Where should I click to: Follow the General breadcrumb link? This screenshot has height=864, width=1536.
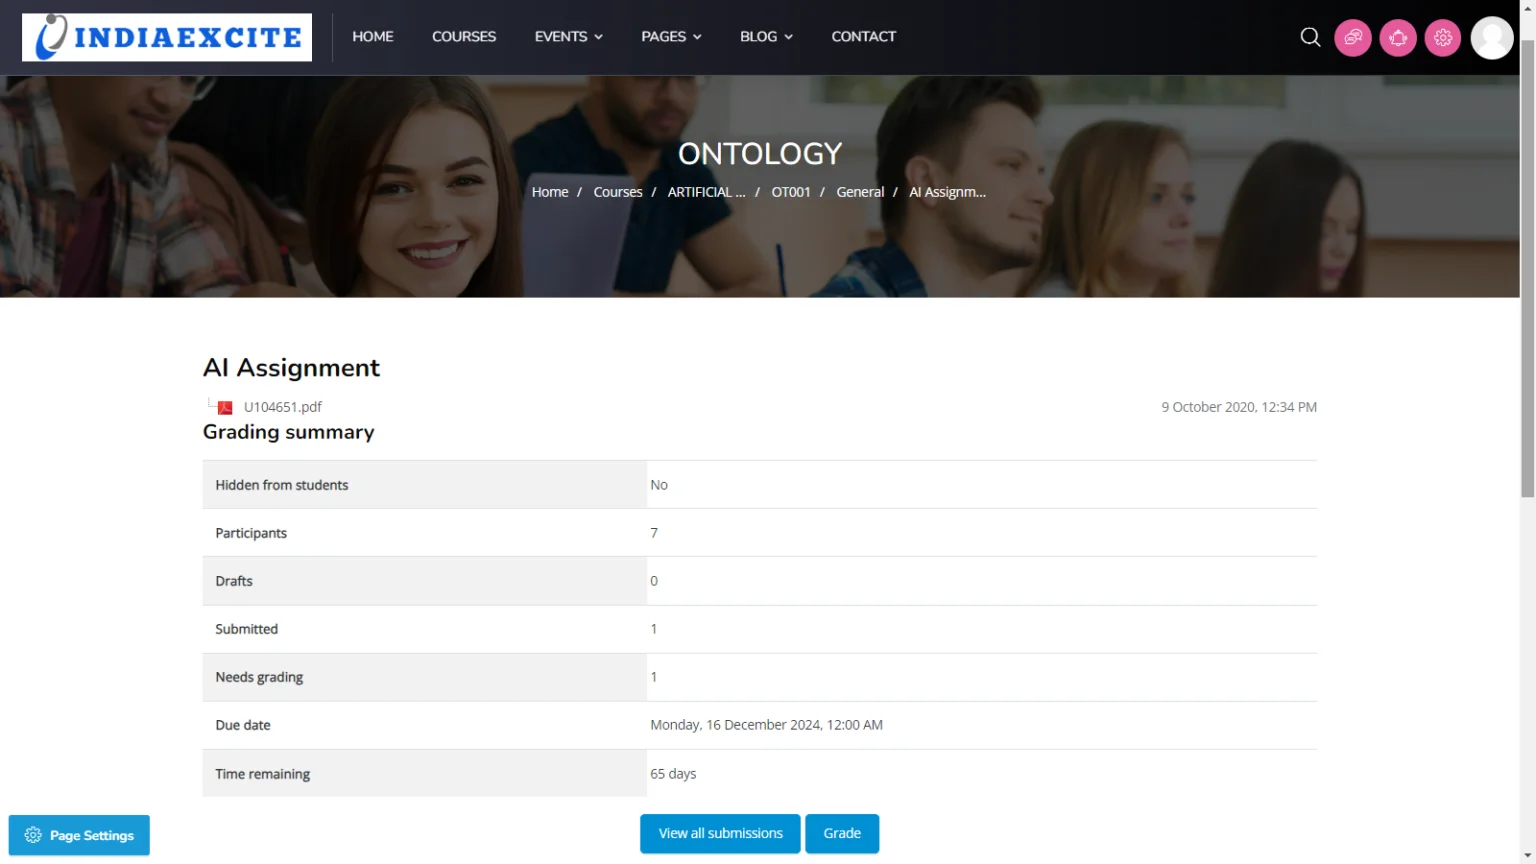(860, 192)
